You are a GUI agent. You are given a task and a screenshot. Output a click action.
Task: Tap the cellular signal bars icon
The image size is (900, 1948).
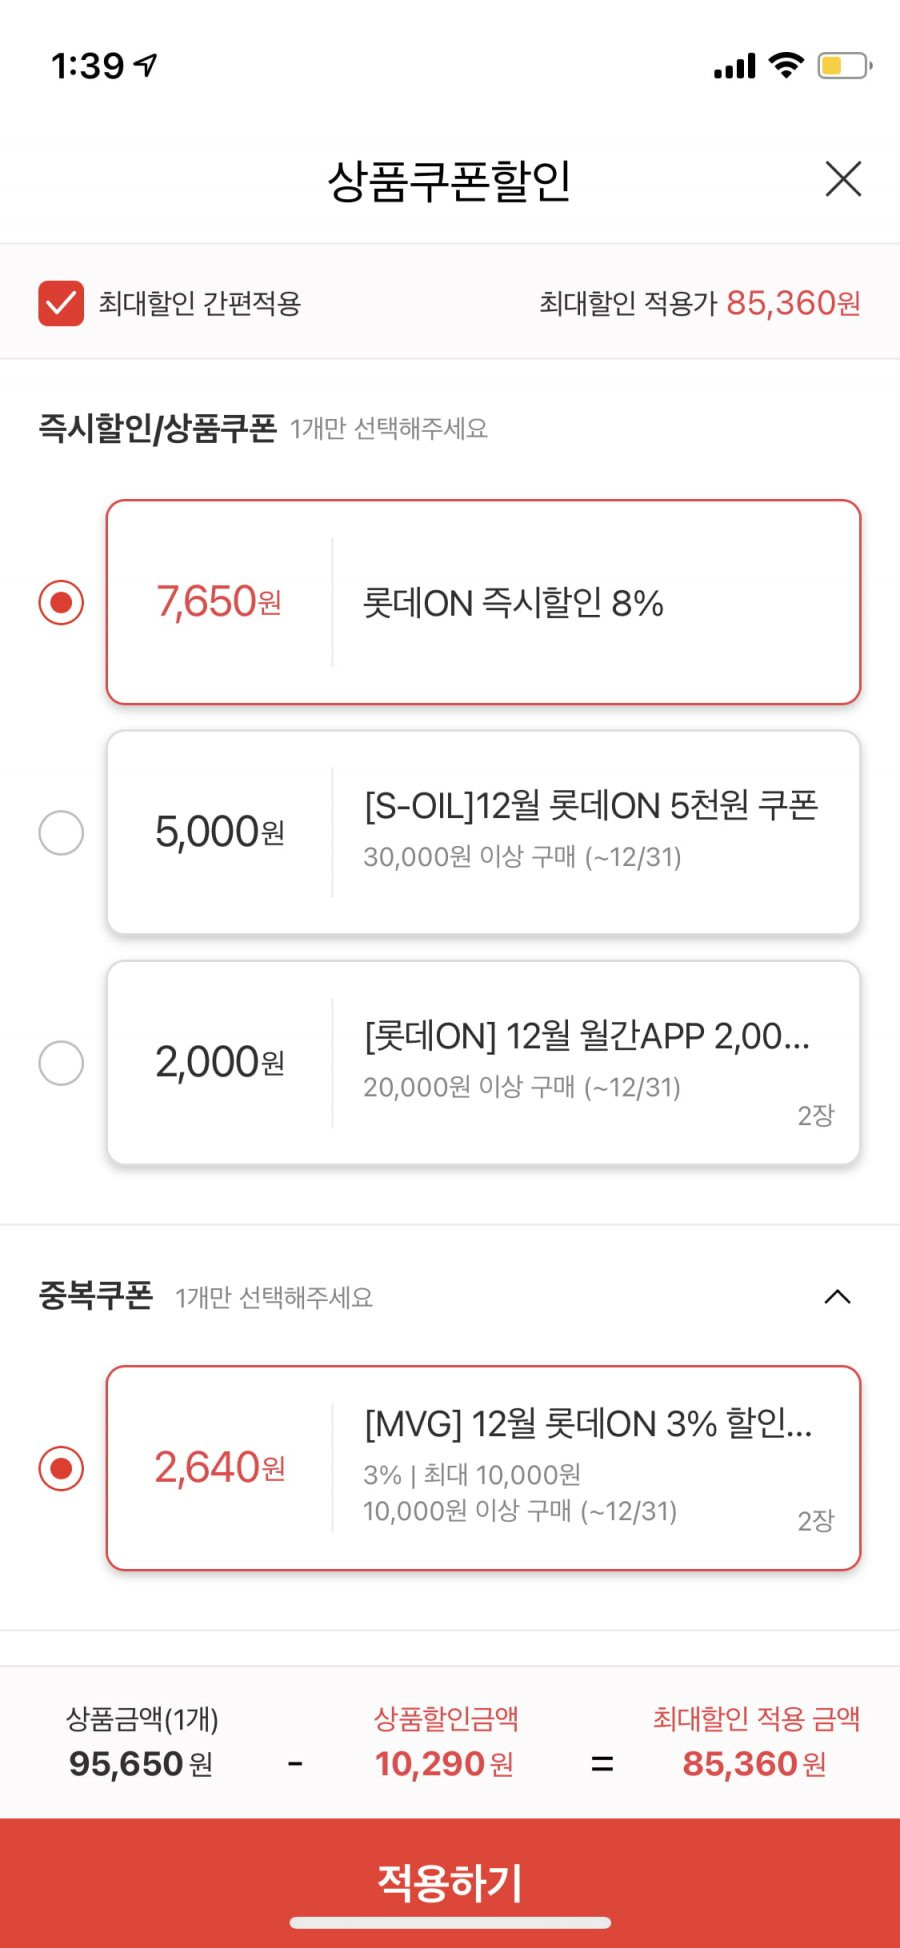pyautogui.click(x=734, y=67)
